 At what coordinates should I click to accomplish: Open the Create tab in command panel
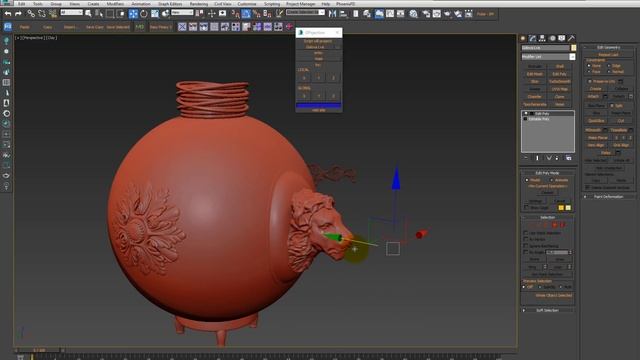point(523,38)
